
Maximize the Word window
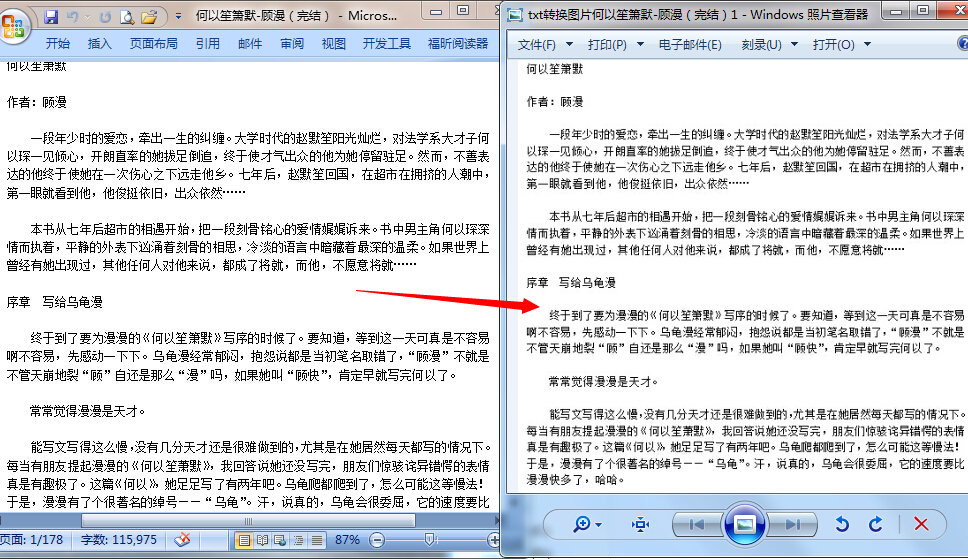point(463,11)
